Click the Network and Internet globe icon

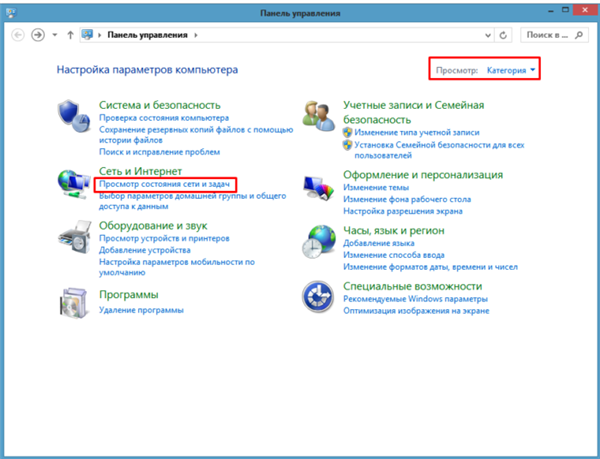click(73, 184)
